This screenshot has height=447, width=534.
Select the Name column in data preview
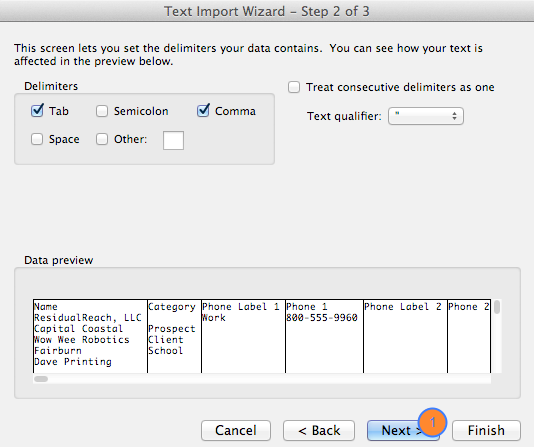90,336
